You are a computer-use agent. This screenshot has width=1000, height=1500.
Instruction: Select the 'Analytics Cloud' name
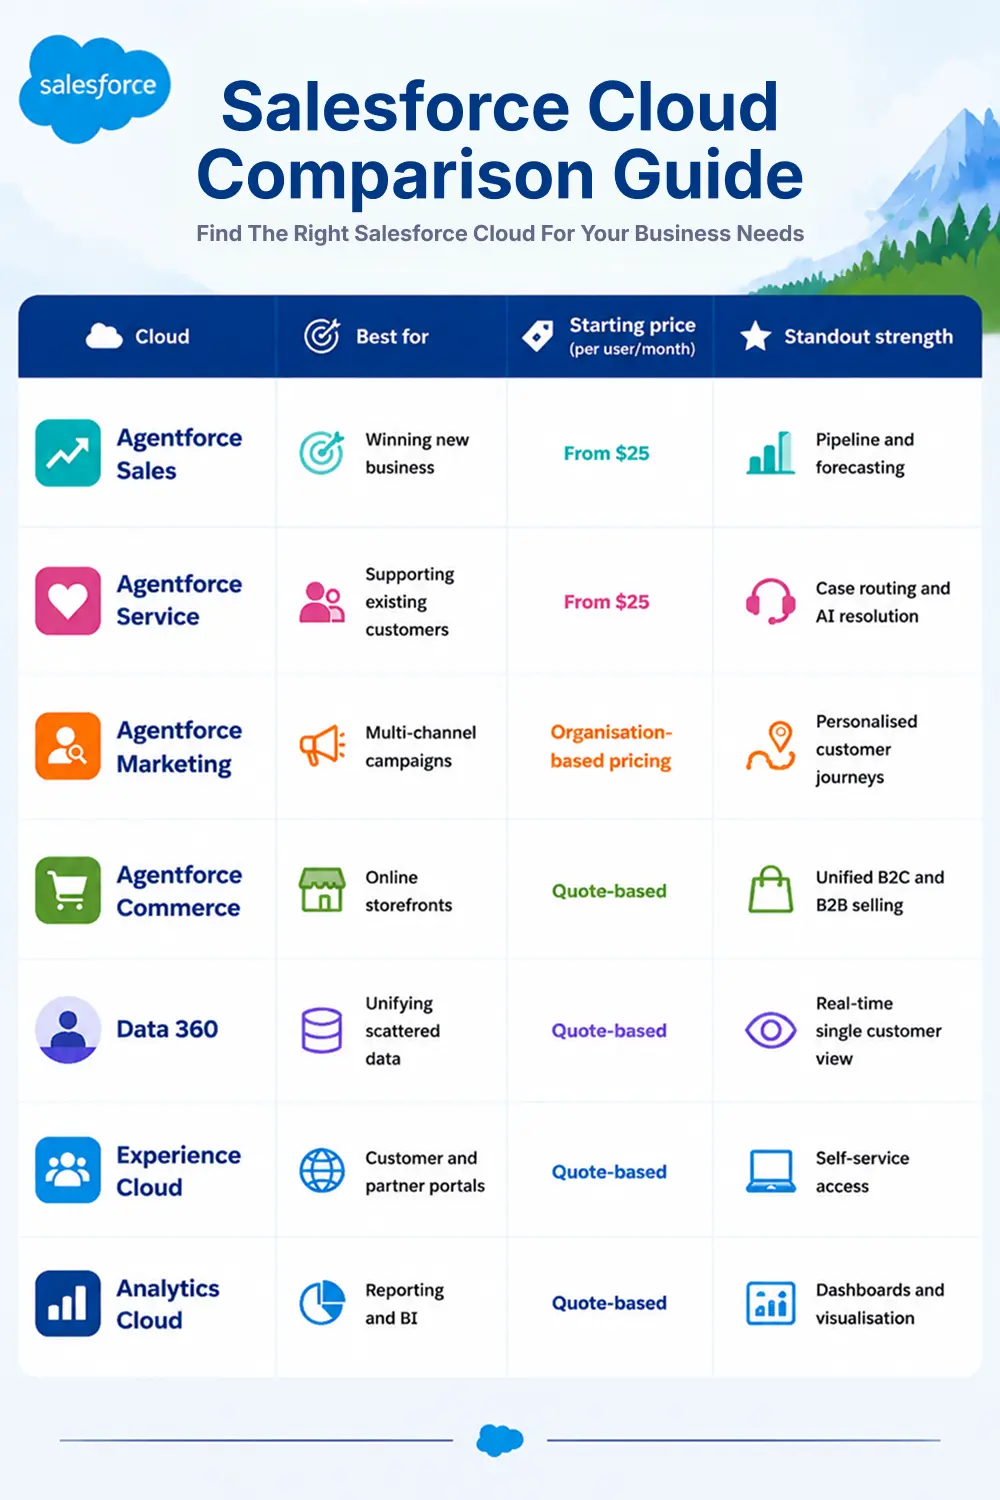(168, 1304)
